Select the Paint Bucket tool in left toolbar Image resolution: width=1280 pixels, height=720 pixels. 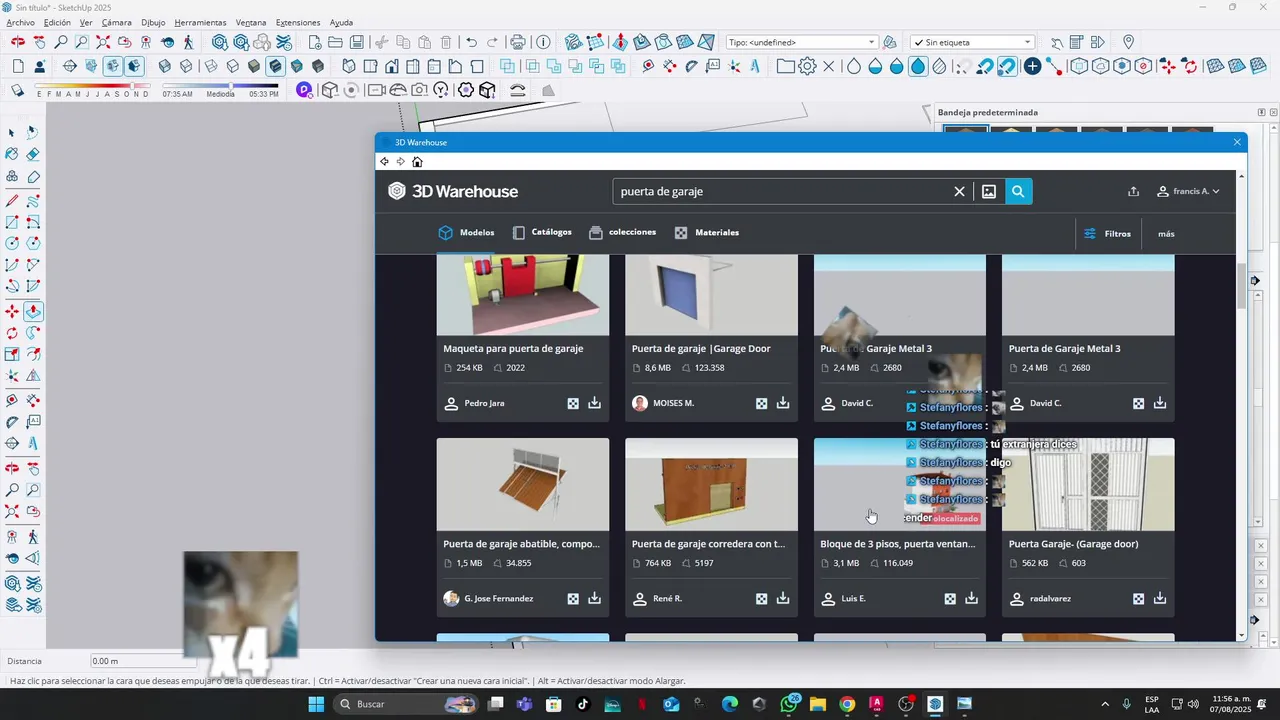(x=11, y=153)
